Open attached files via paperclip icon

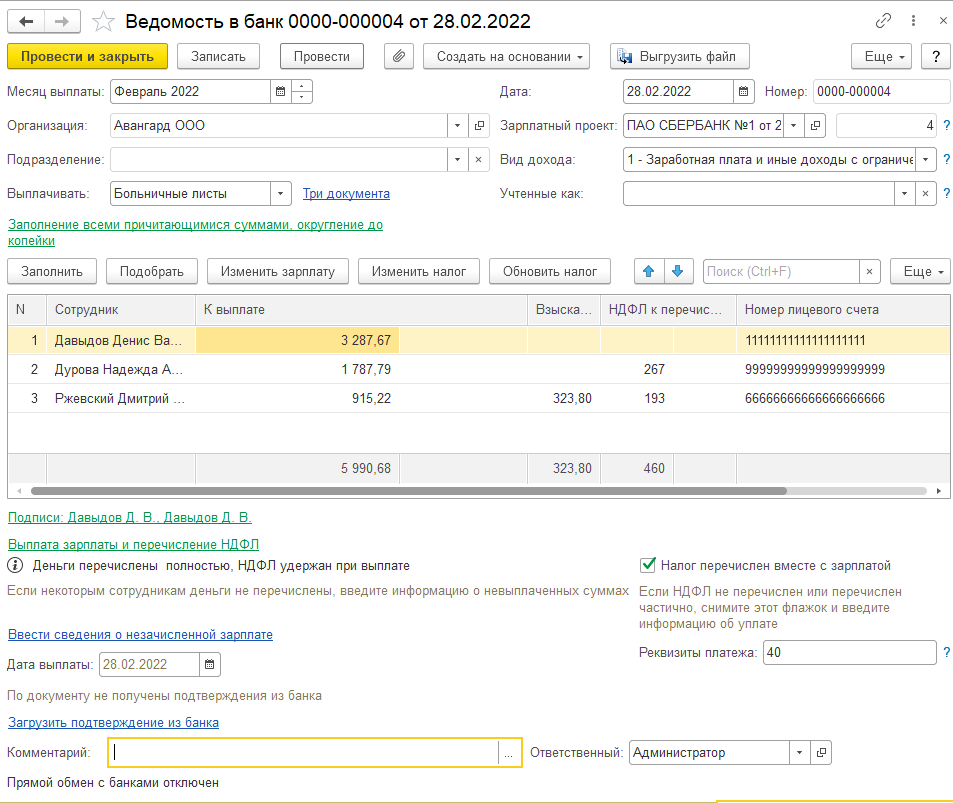tap(399, 56)
